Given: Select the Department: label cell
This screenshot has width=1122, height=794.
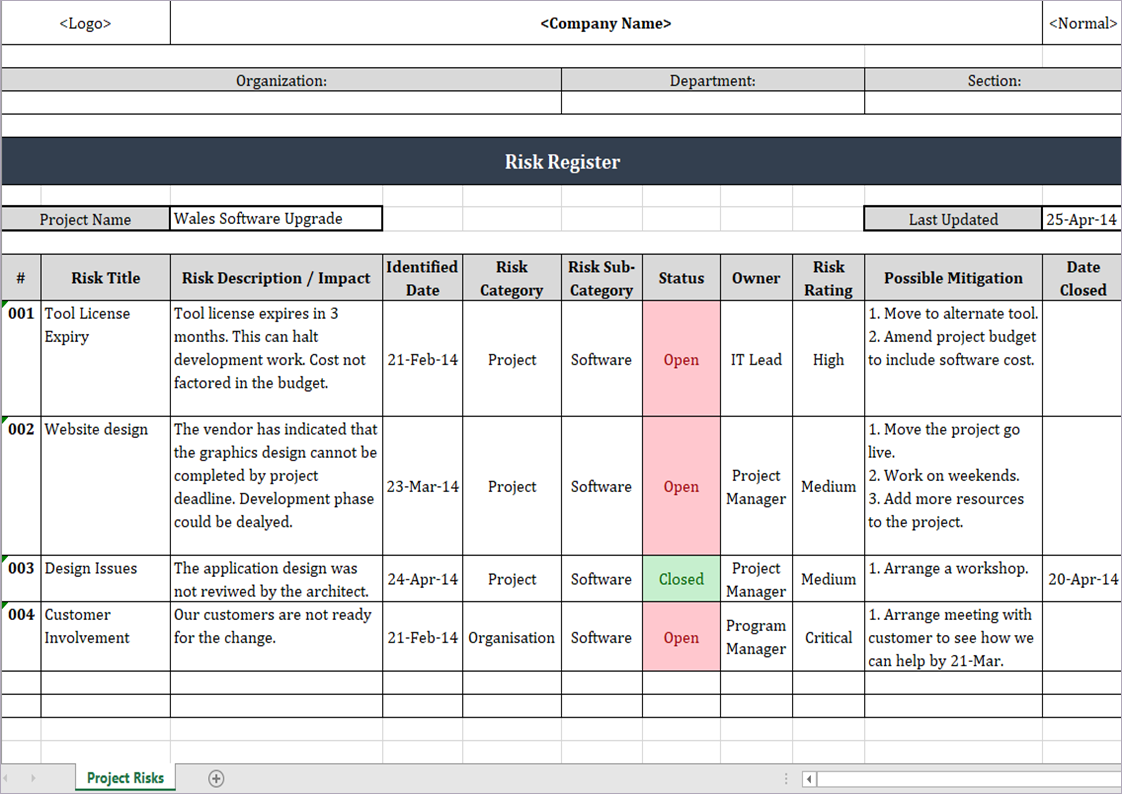Looking at the screenshot, I should [713, 80].
